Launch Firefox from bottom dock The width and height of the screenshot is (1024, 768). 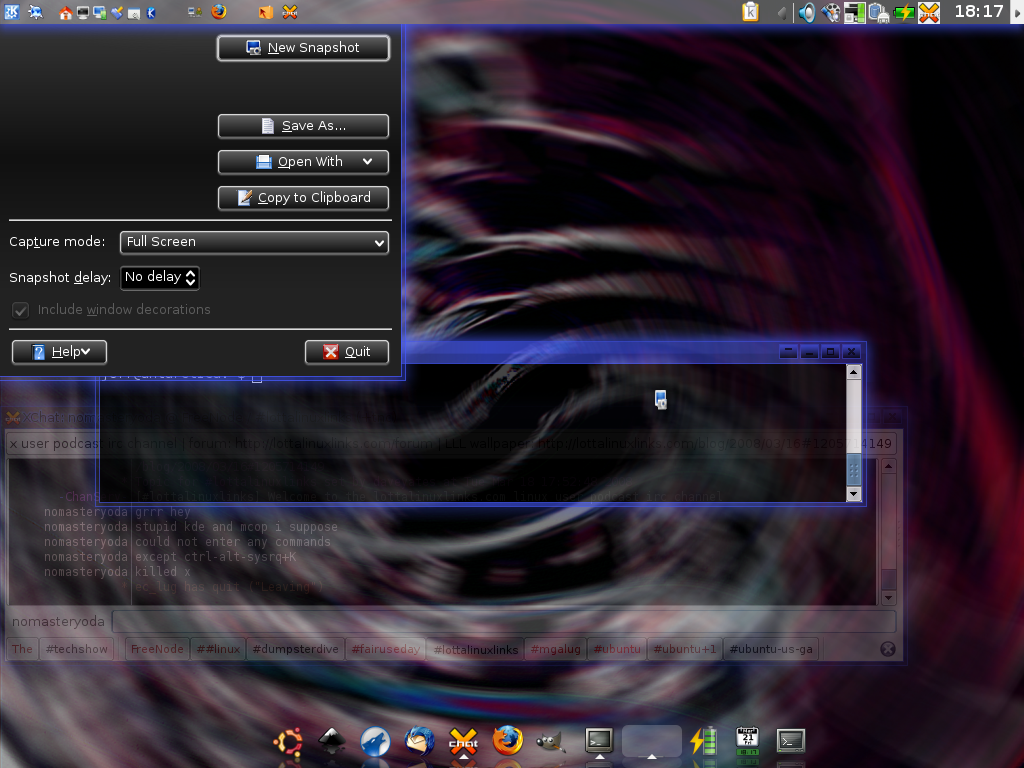coord(507,741)
